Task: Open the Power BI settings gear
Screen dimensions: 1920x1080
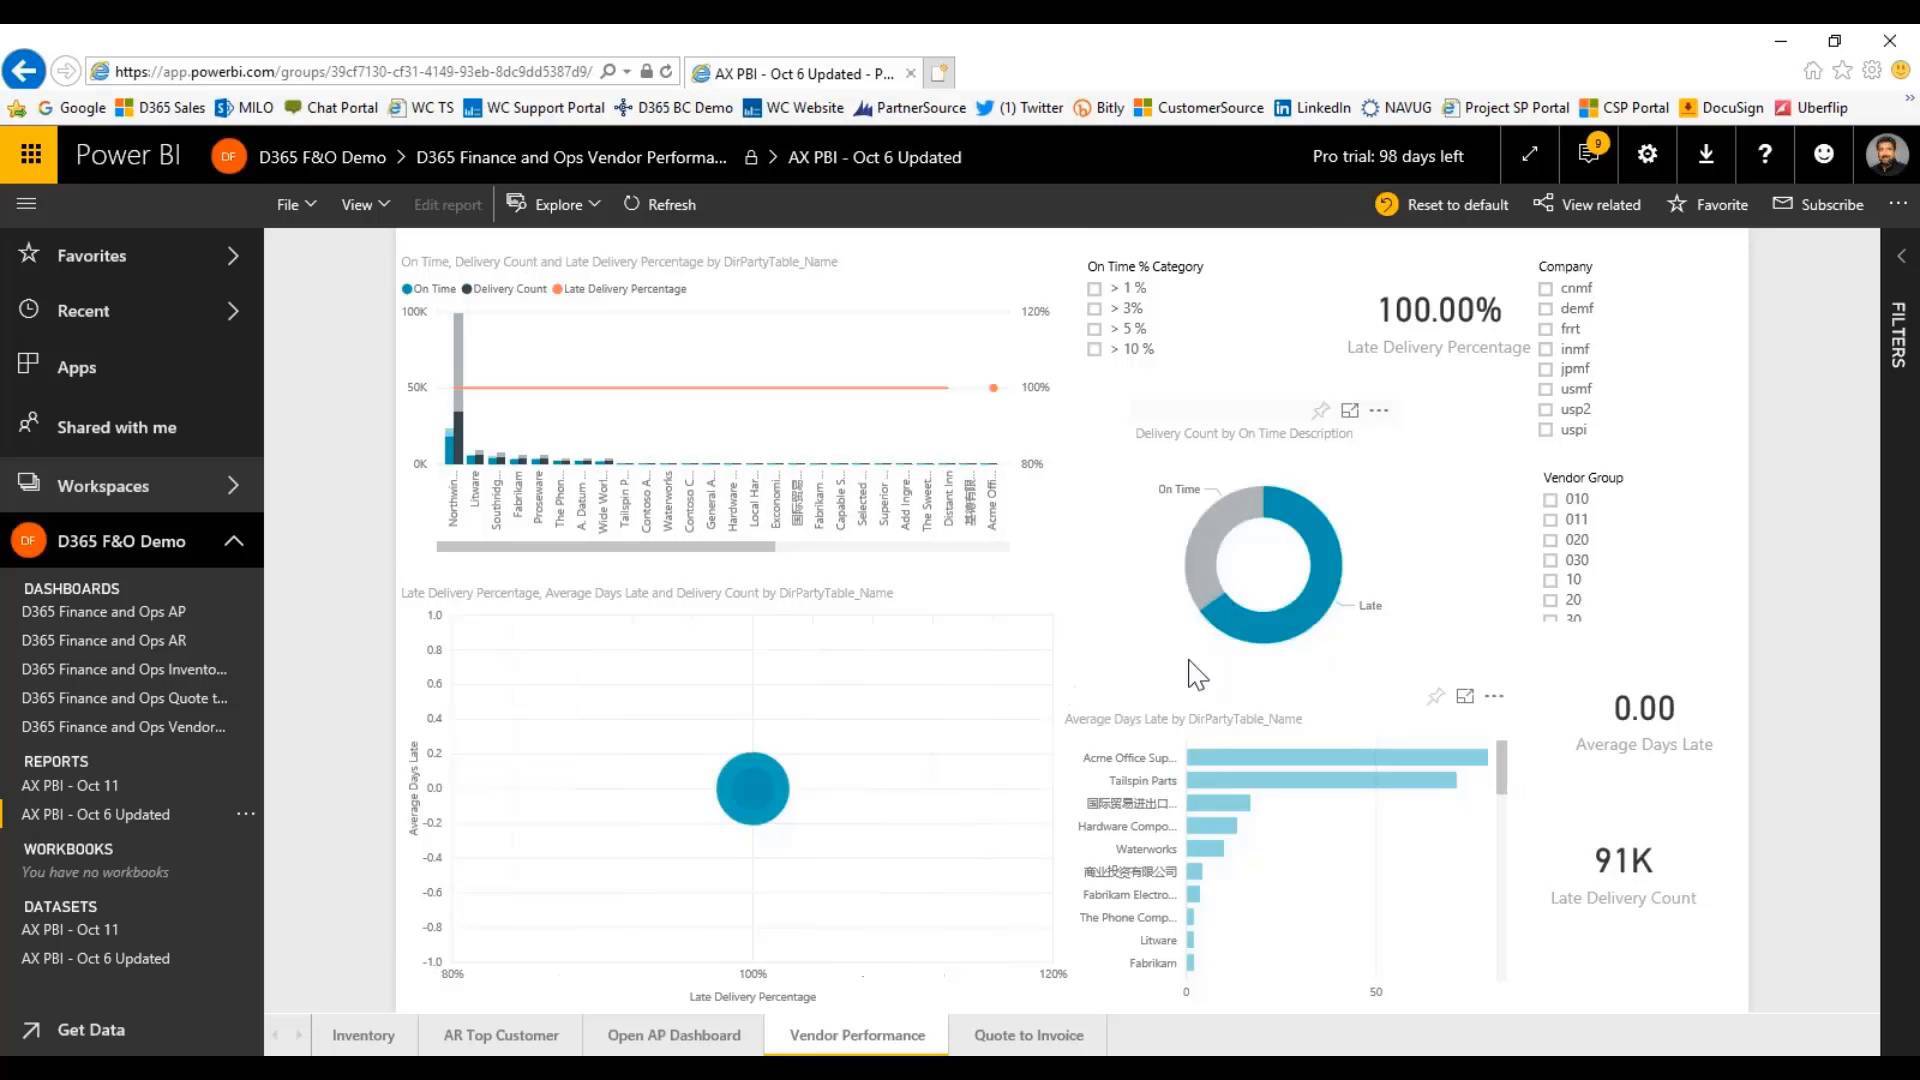Action: point(1647,155)
